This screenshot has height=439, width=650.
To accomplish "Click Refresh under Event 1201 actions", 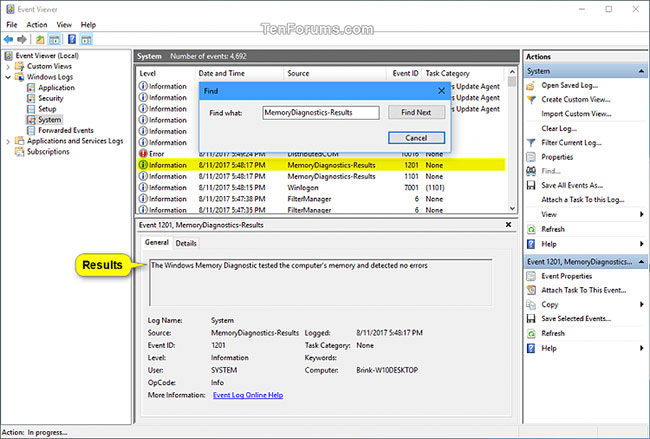I will (x=553, y=333).
